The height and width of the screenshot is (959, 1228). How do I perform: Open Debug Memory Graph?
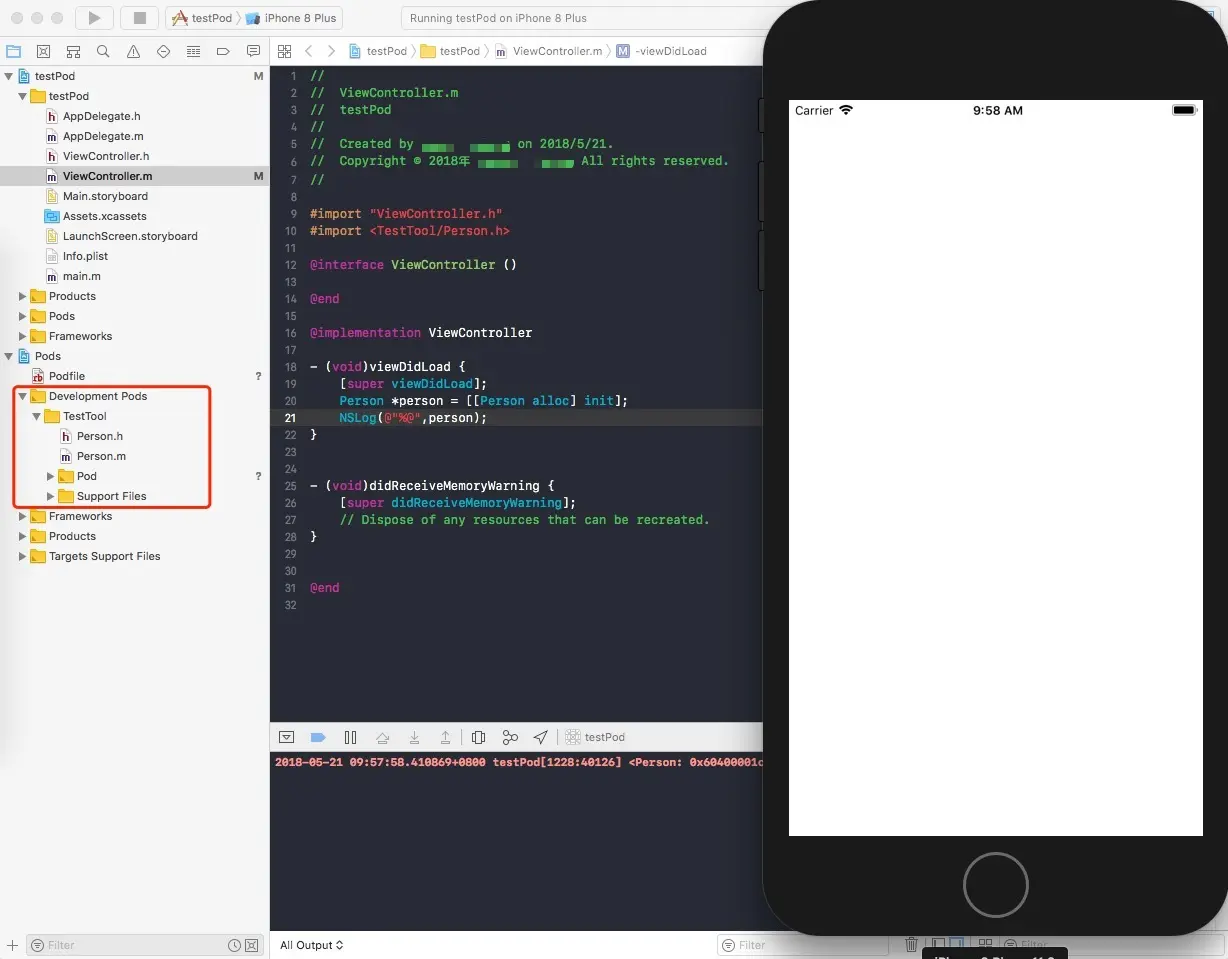tap(510, 737)
